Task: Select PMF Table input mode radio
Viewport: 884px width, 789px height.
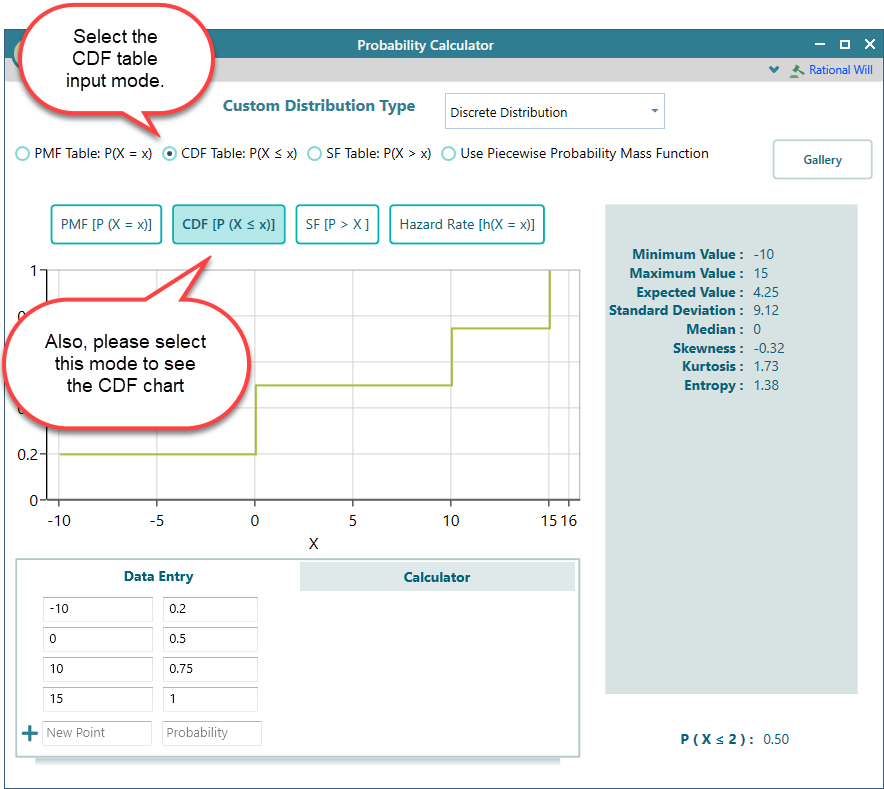Action: point(23,154)
